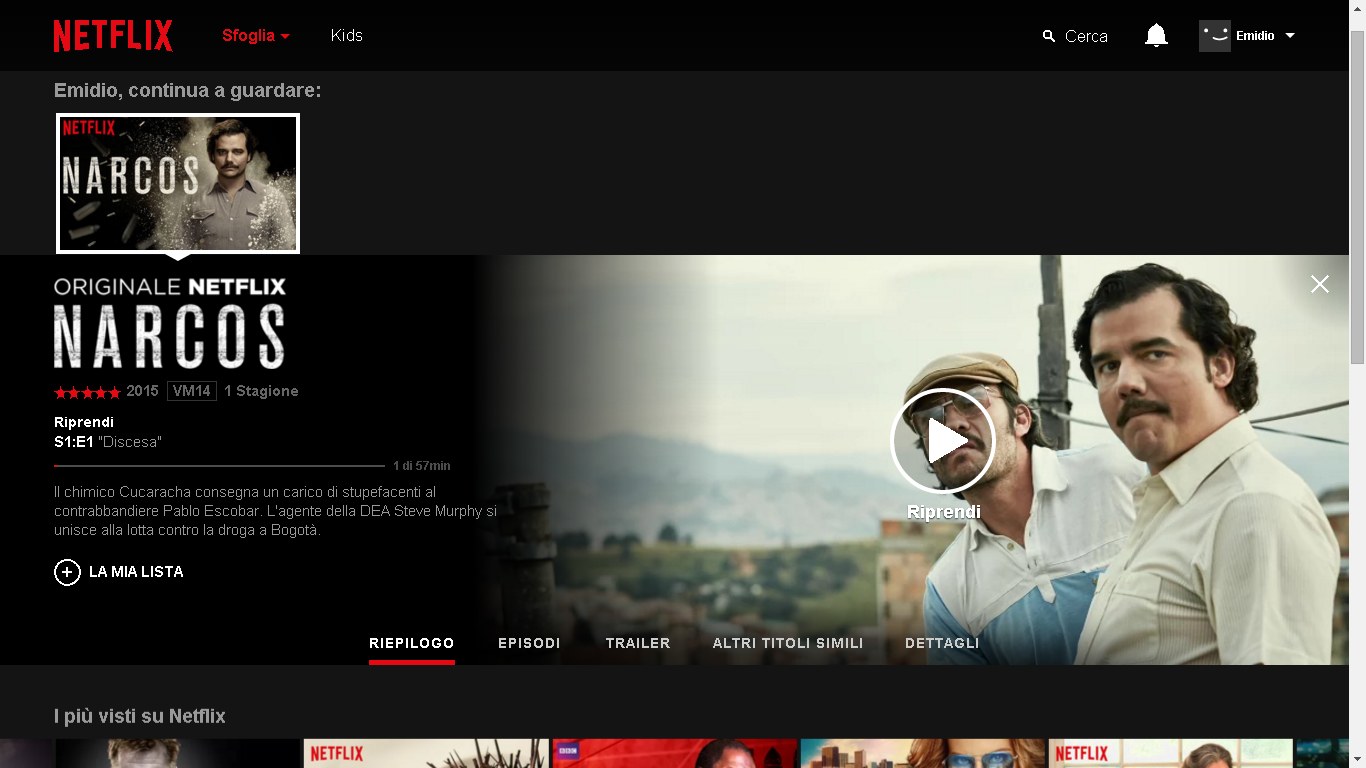1366x768 pixels.
Task: Click the "I più visti su Netflix" heading
Action: click(140, 716)
